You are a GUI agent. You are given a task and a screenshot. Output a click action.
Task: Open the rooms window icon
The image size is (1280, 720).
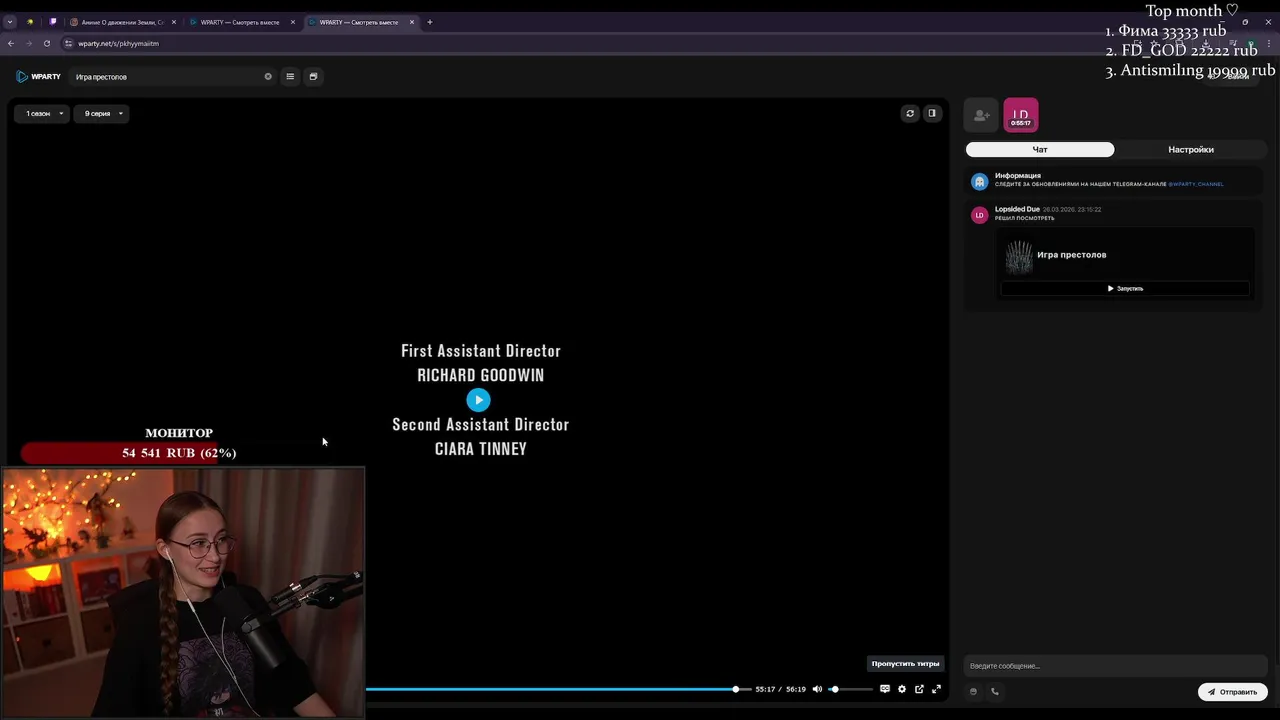click(313, 76)
